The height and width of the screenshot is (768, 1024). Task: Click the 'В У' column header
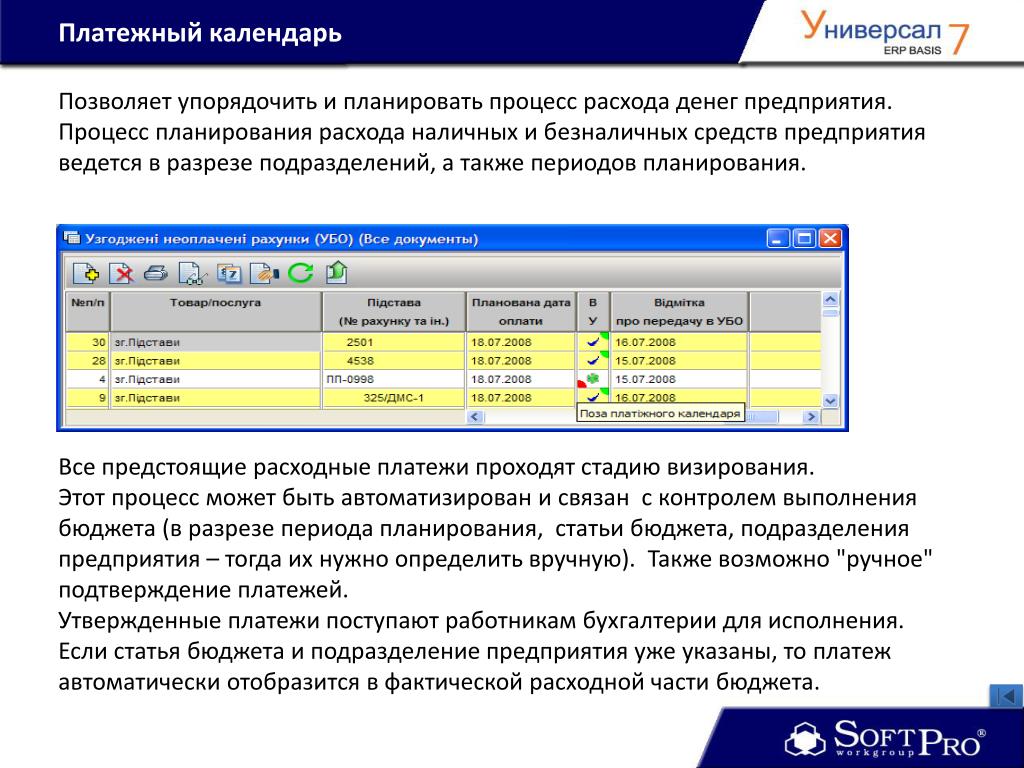(x=593, y=312)
